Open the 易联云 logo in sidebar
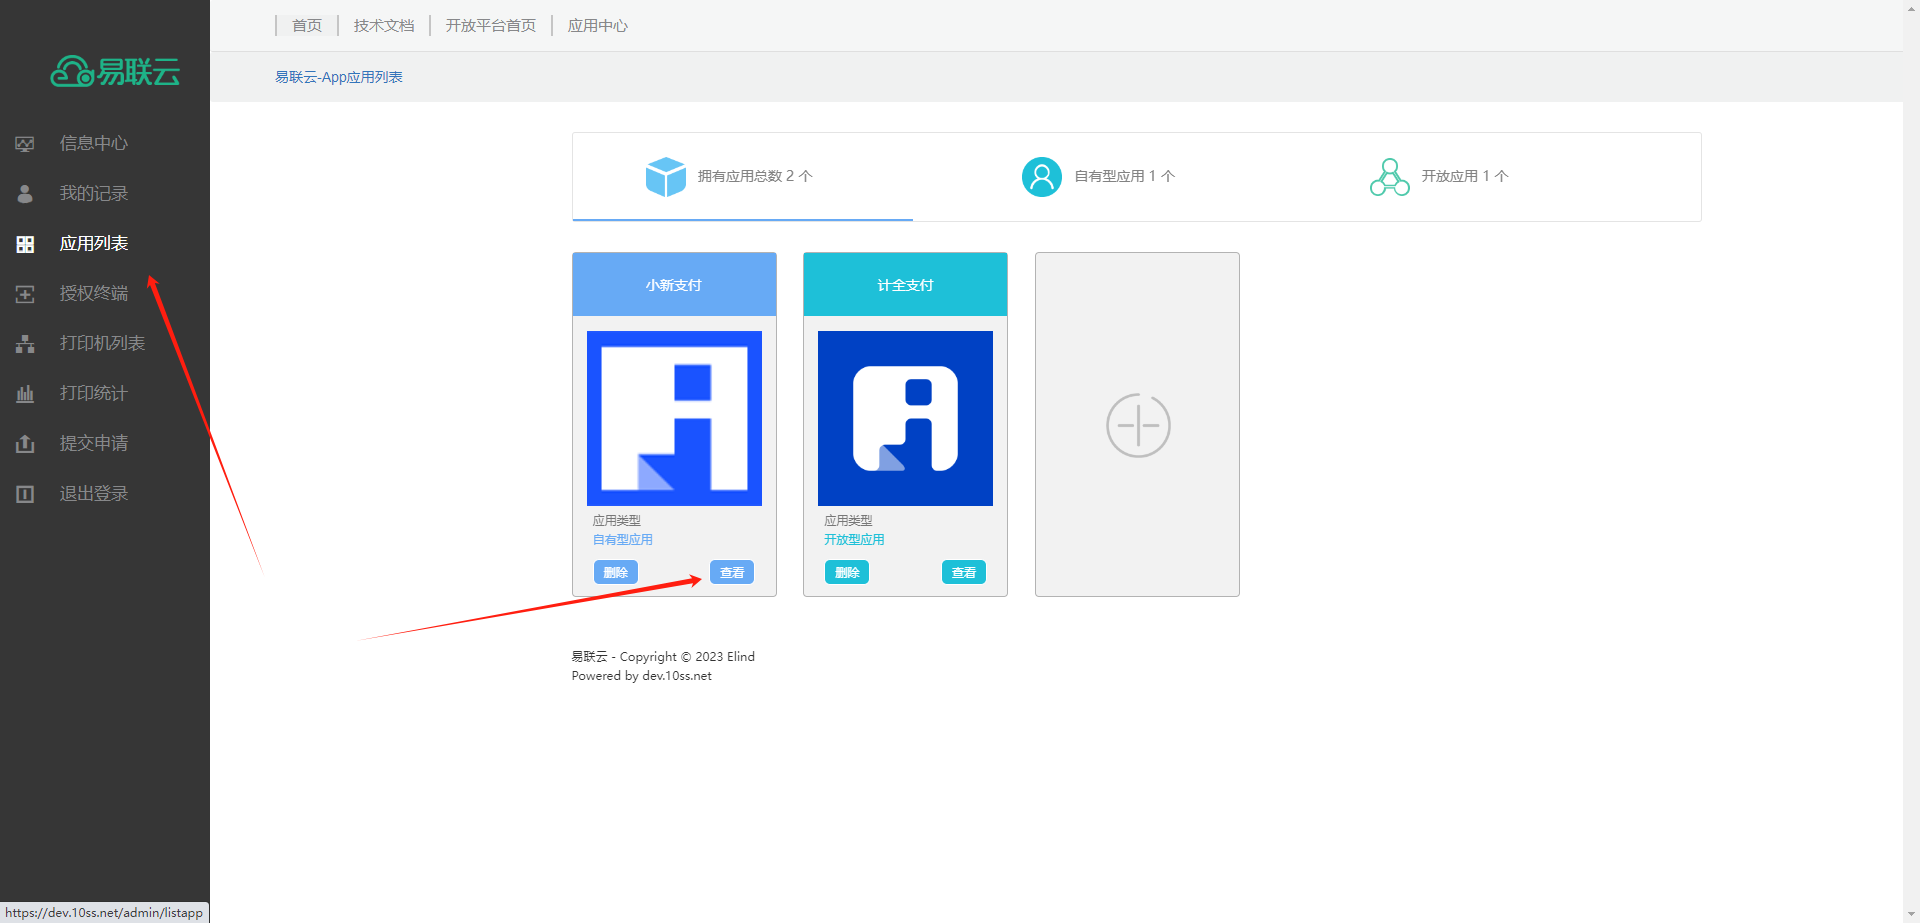The image size is (1920, 923). (x=115, y=72)
